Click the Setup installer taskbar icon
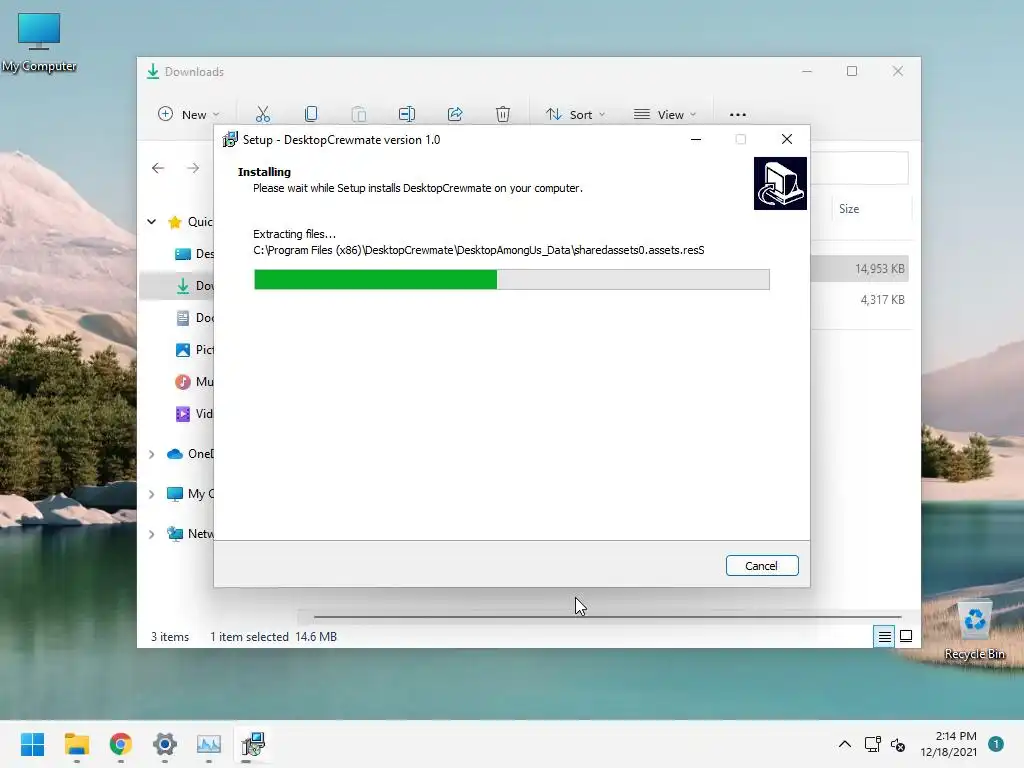The image size is (1024, 768). pyautogui.click(x=253, y=744)
